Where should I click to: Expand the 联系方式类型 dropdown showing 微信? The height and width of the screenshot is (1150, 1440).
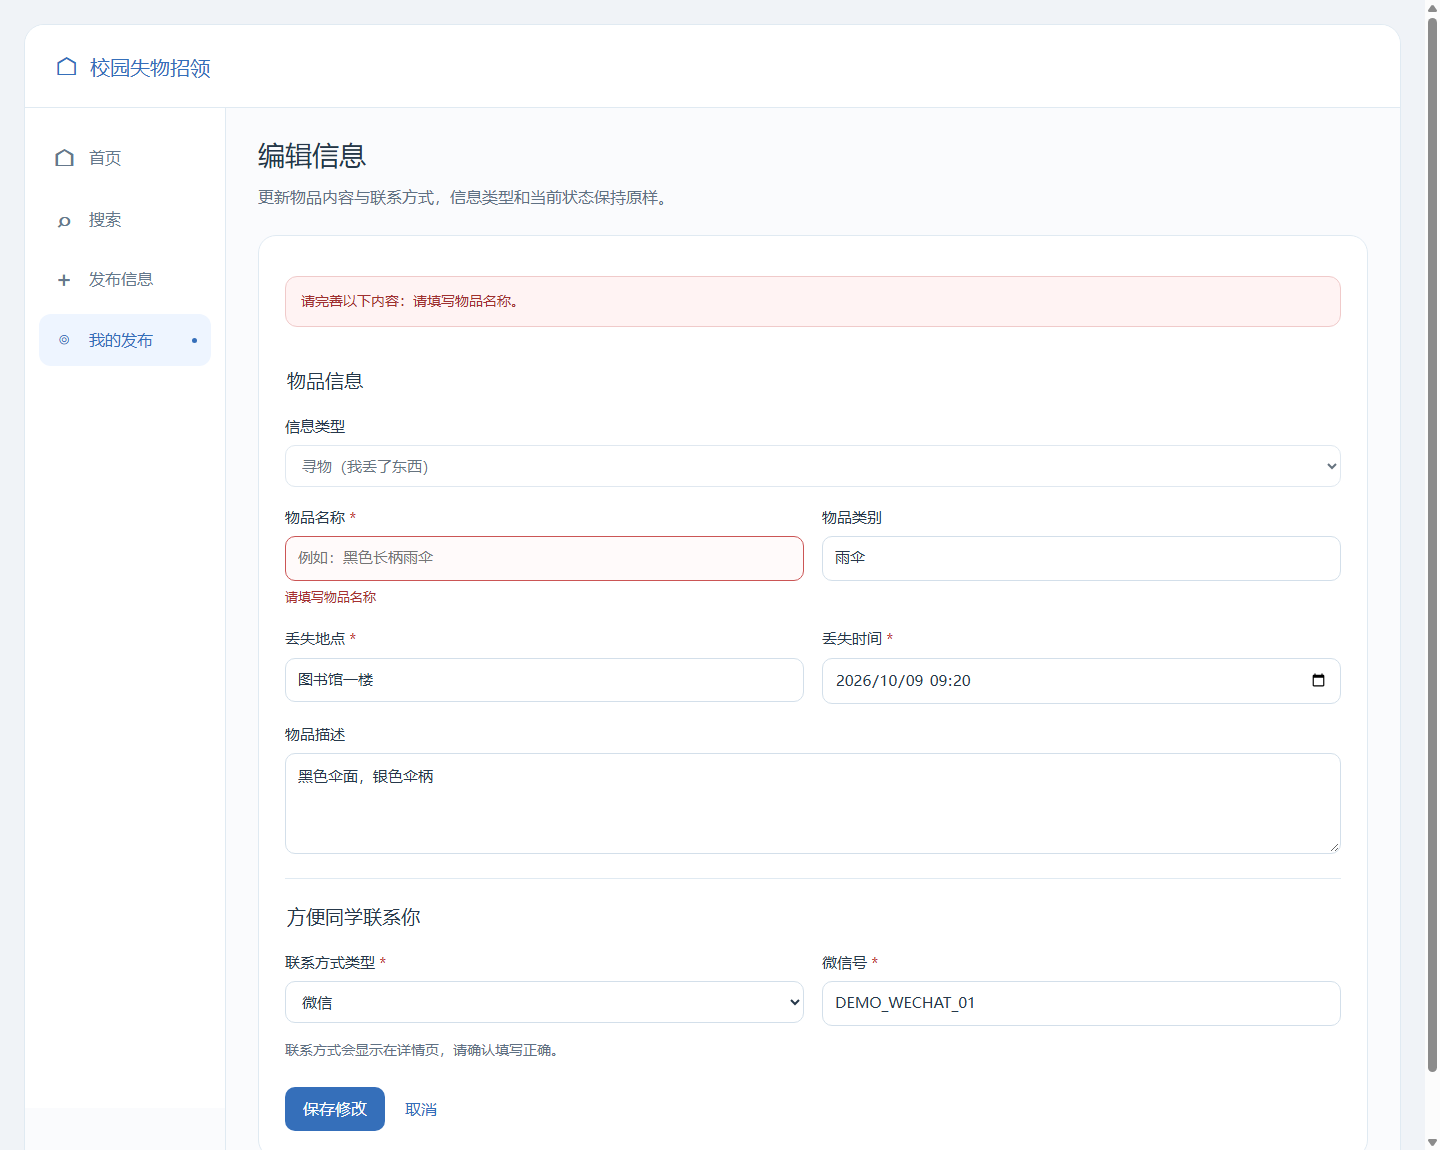pos(544,1002)
